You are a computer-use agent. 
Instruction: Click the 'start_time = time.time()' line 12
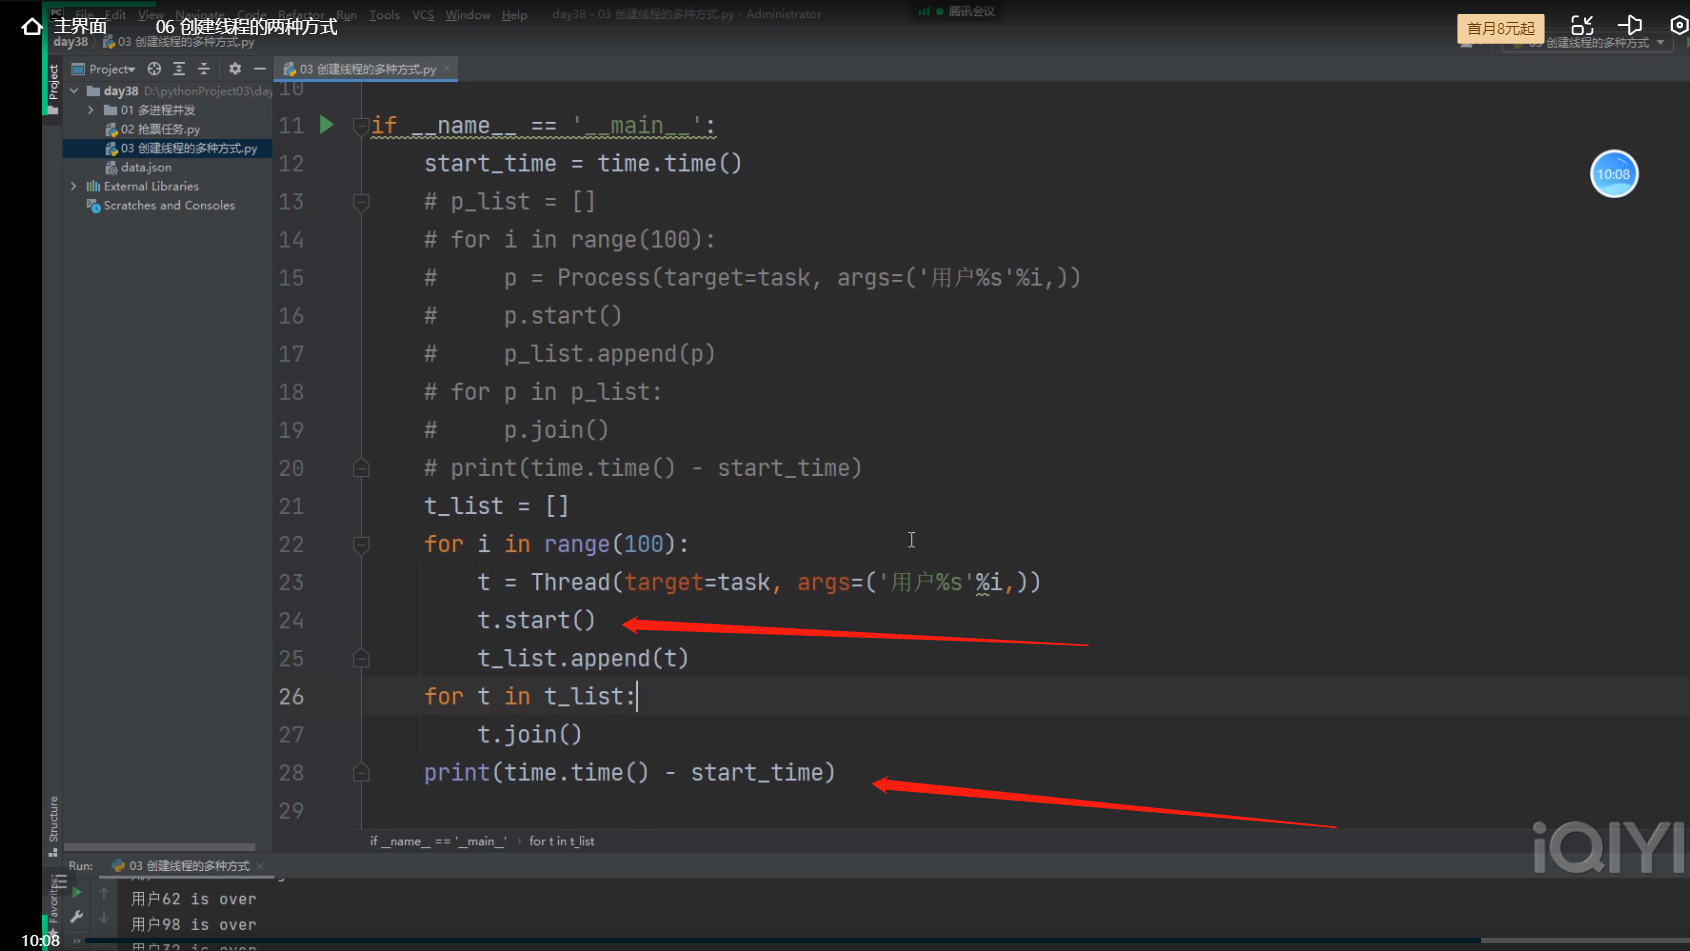pos(583,164)
